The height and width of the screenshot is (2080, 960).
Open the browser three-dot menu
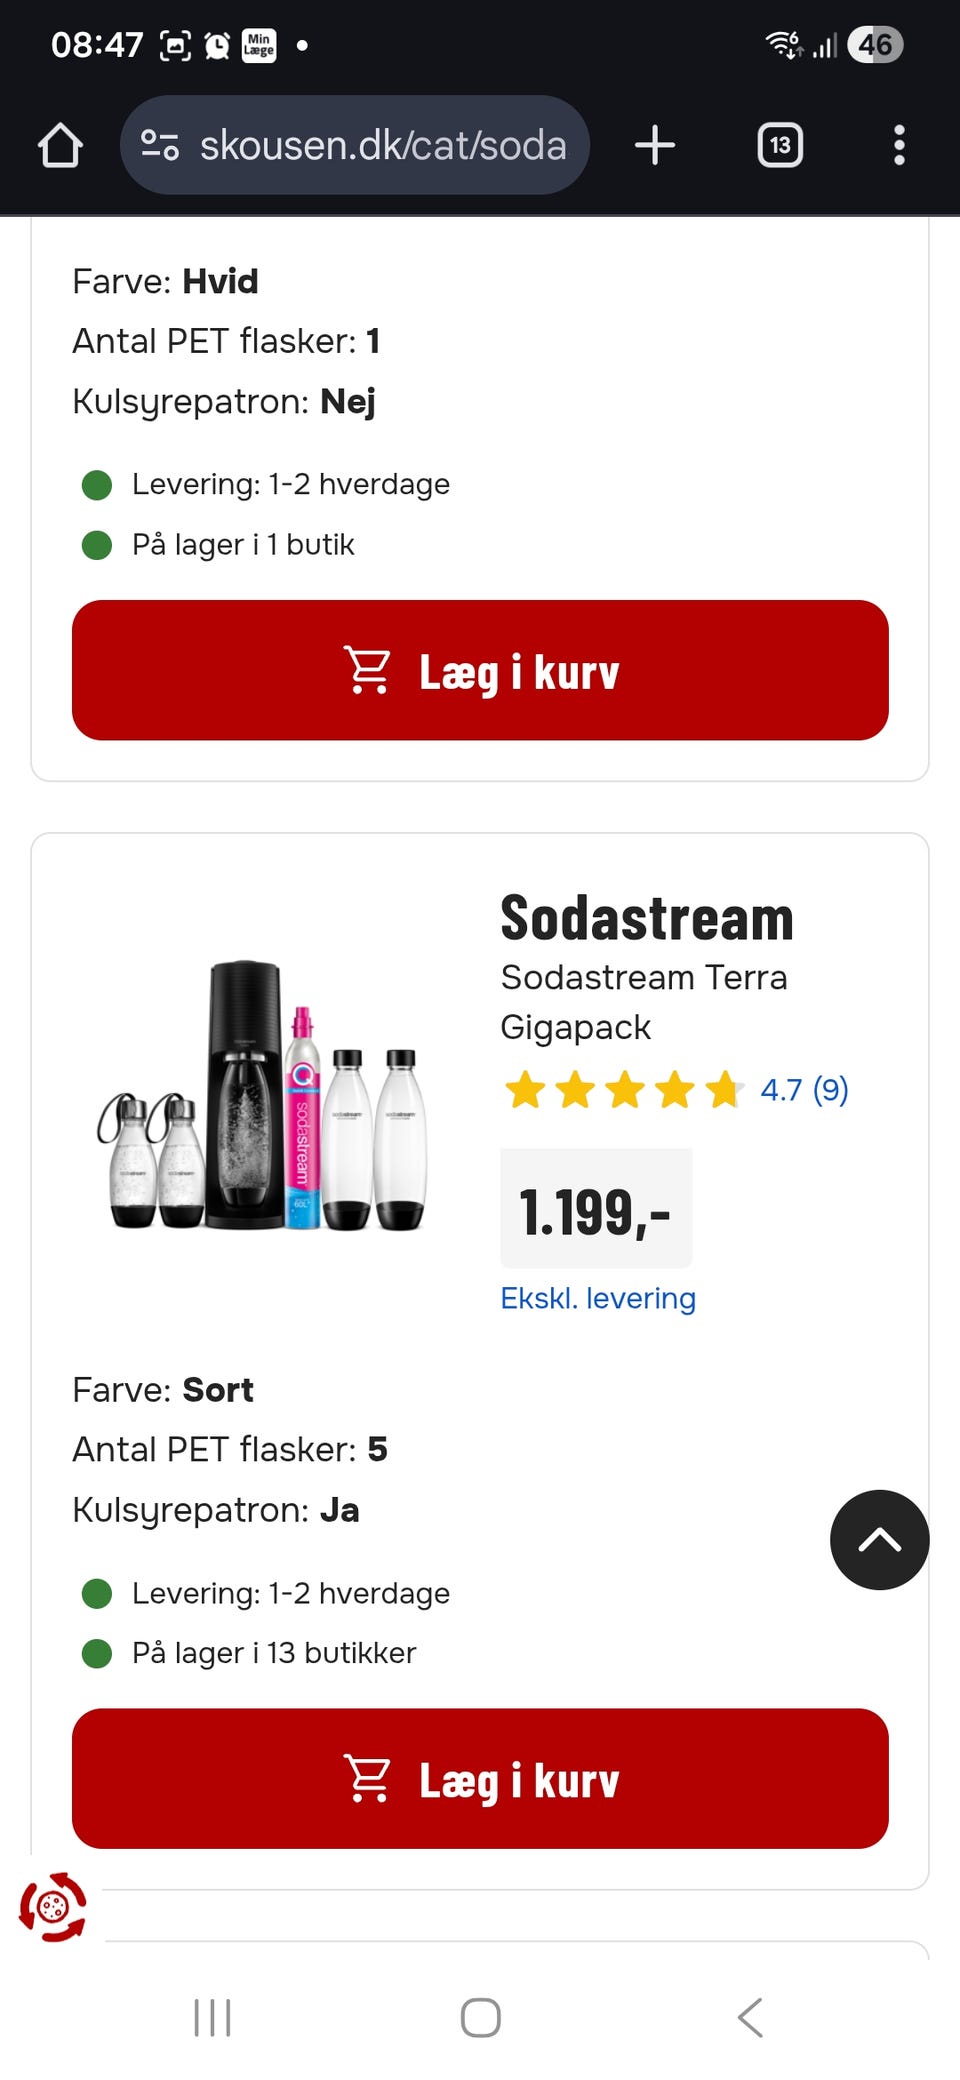tap(899, 146)
